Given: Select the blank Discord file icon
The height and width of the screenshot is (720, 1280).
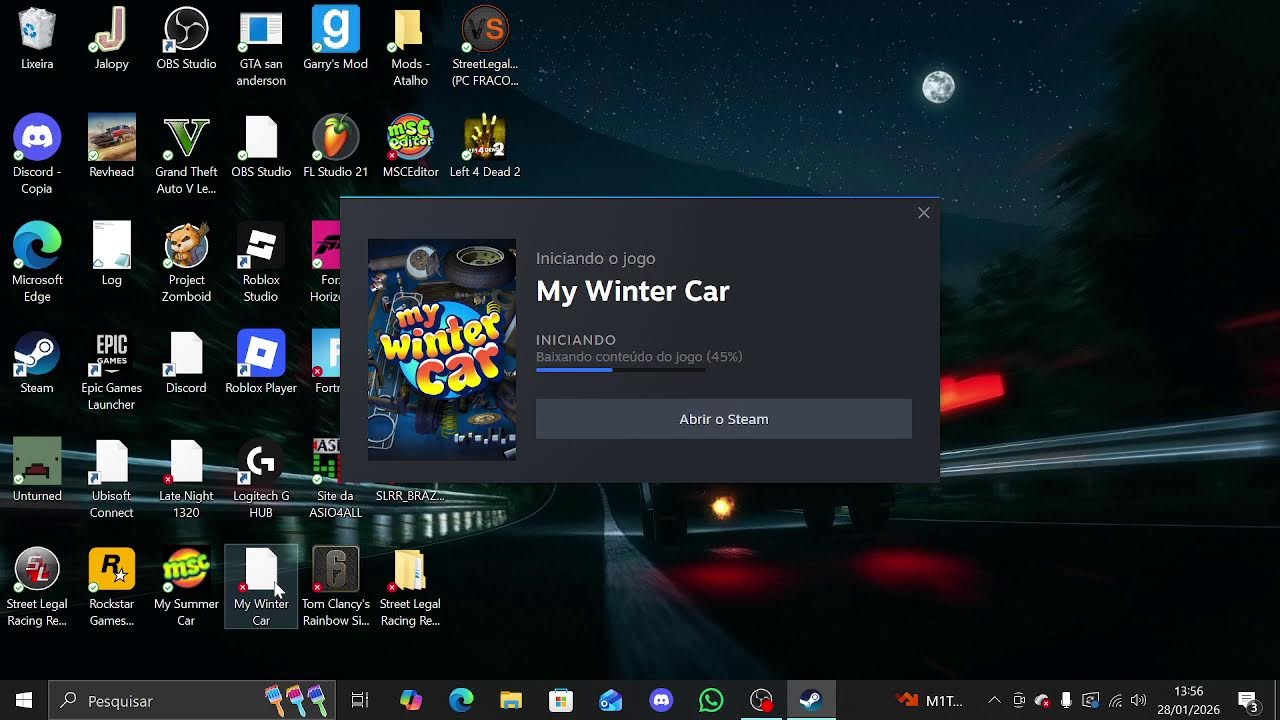Looking at the screenshot, I should tap(186, 363).
